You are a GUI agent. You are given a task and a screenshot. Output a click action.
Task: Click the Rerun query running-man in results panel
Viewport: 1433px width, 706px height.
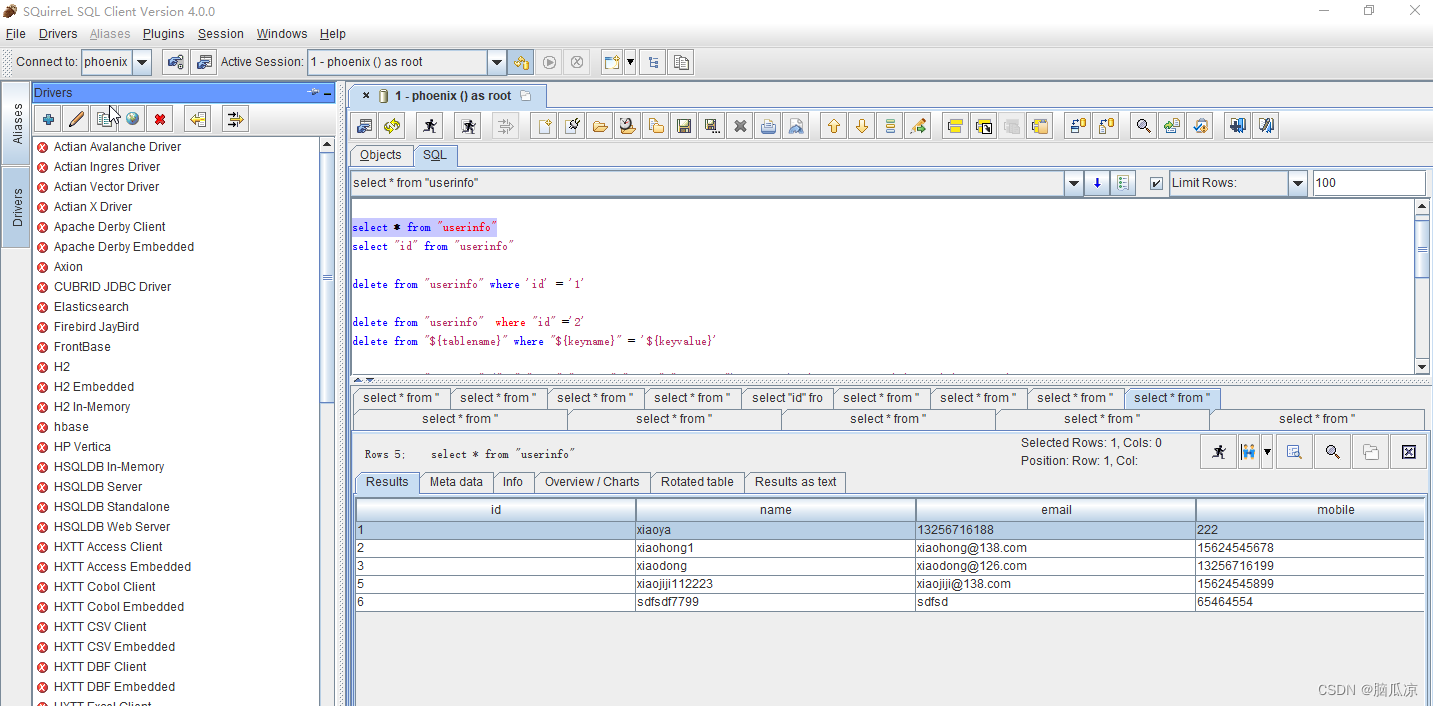(1218, 452)
